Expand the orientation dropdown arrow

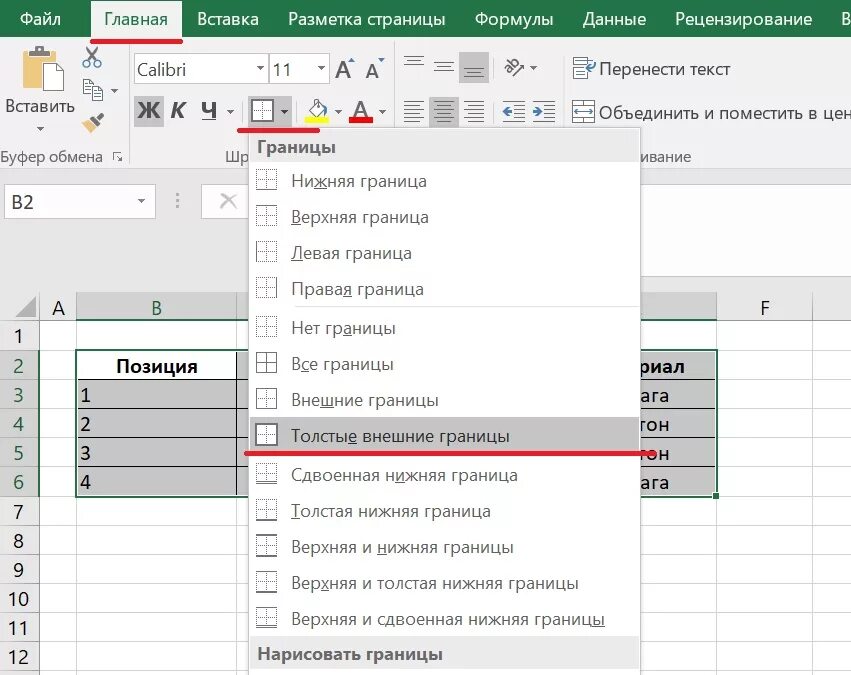(x=534, y=67)
